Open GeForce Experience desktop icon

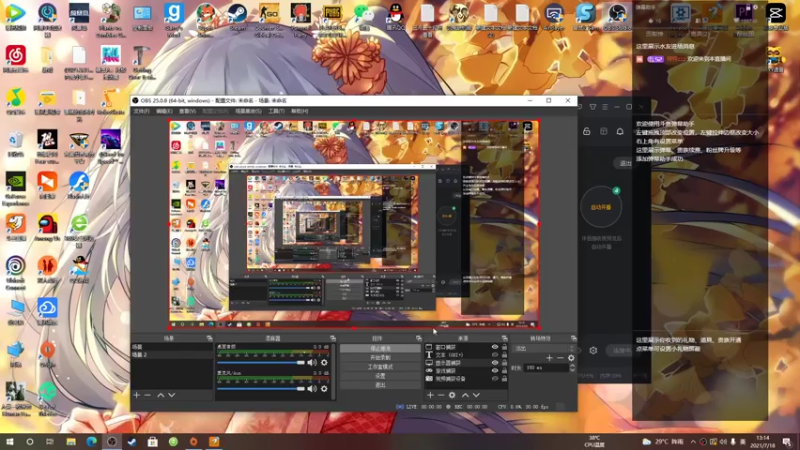[x=16, y=188]
